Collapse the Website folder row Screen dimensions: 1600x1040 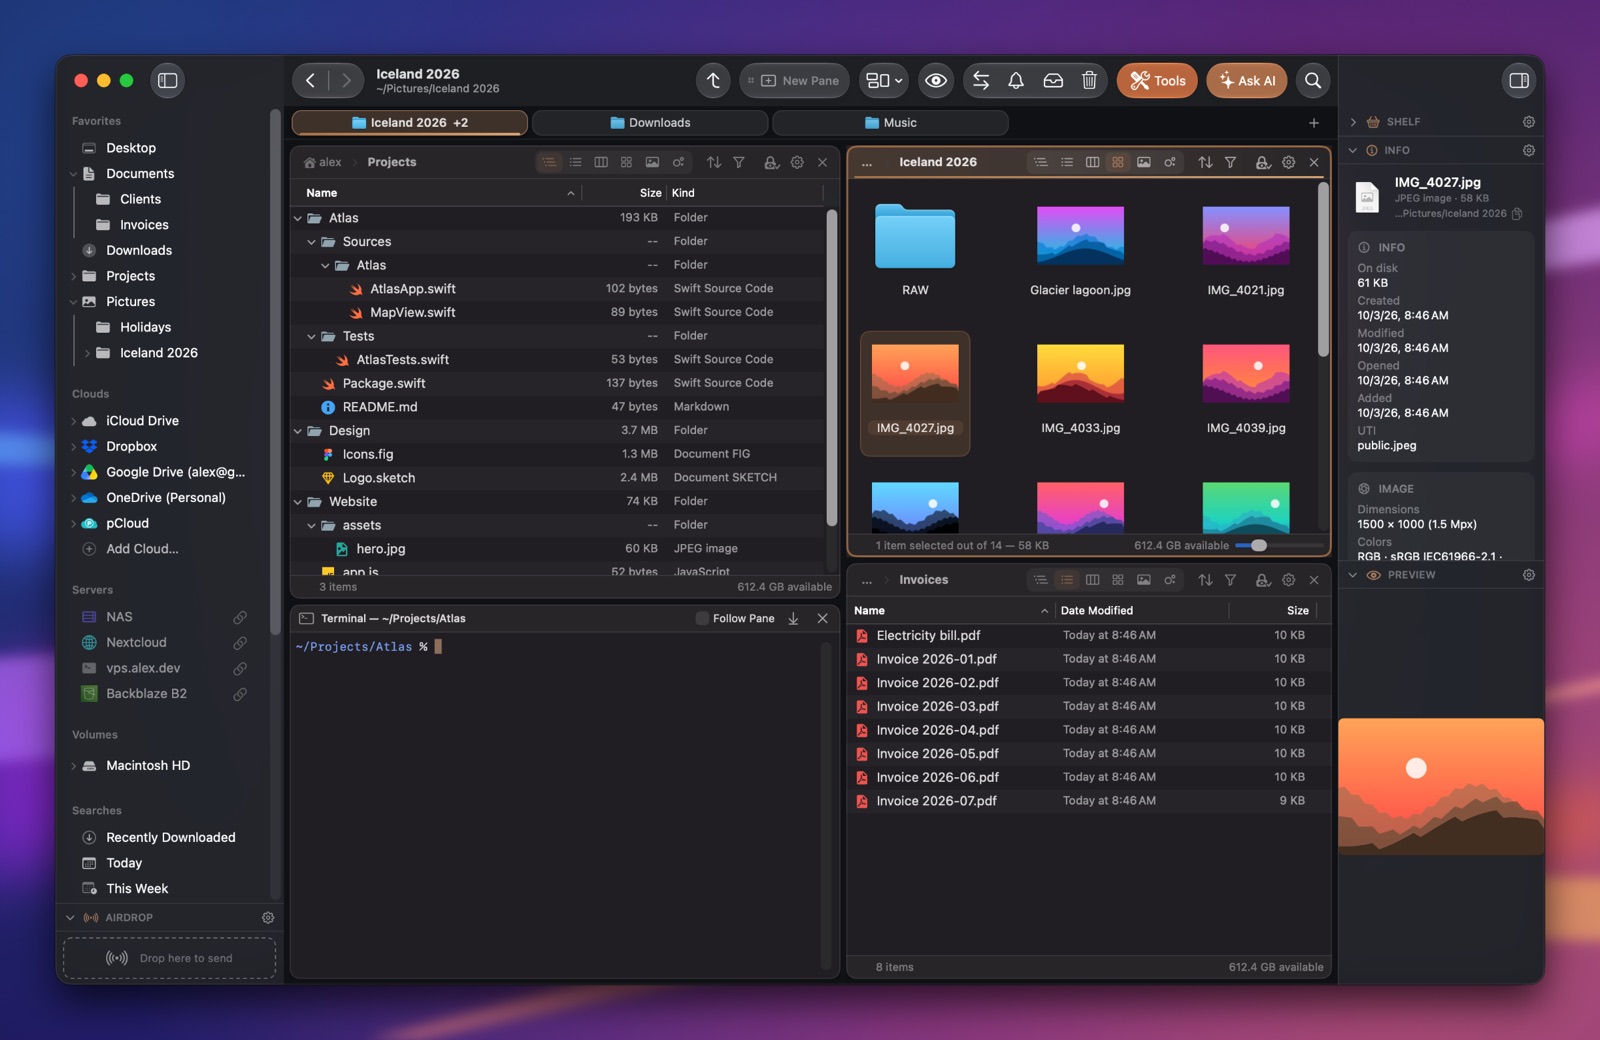[298, 502]
